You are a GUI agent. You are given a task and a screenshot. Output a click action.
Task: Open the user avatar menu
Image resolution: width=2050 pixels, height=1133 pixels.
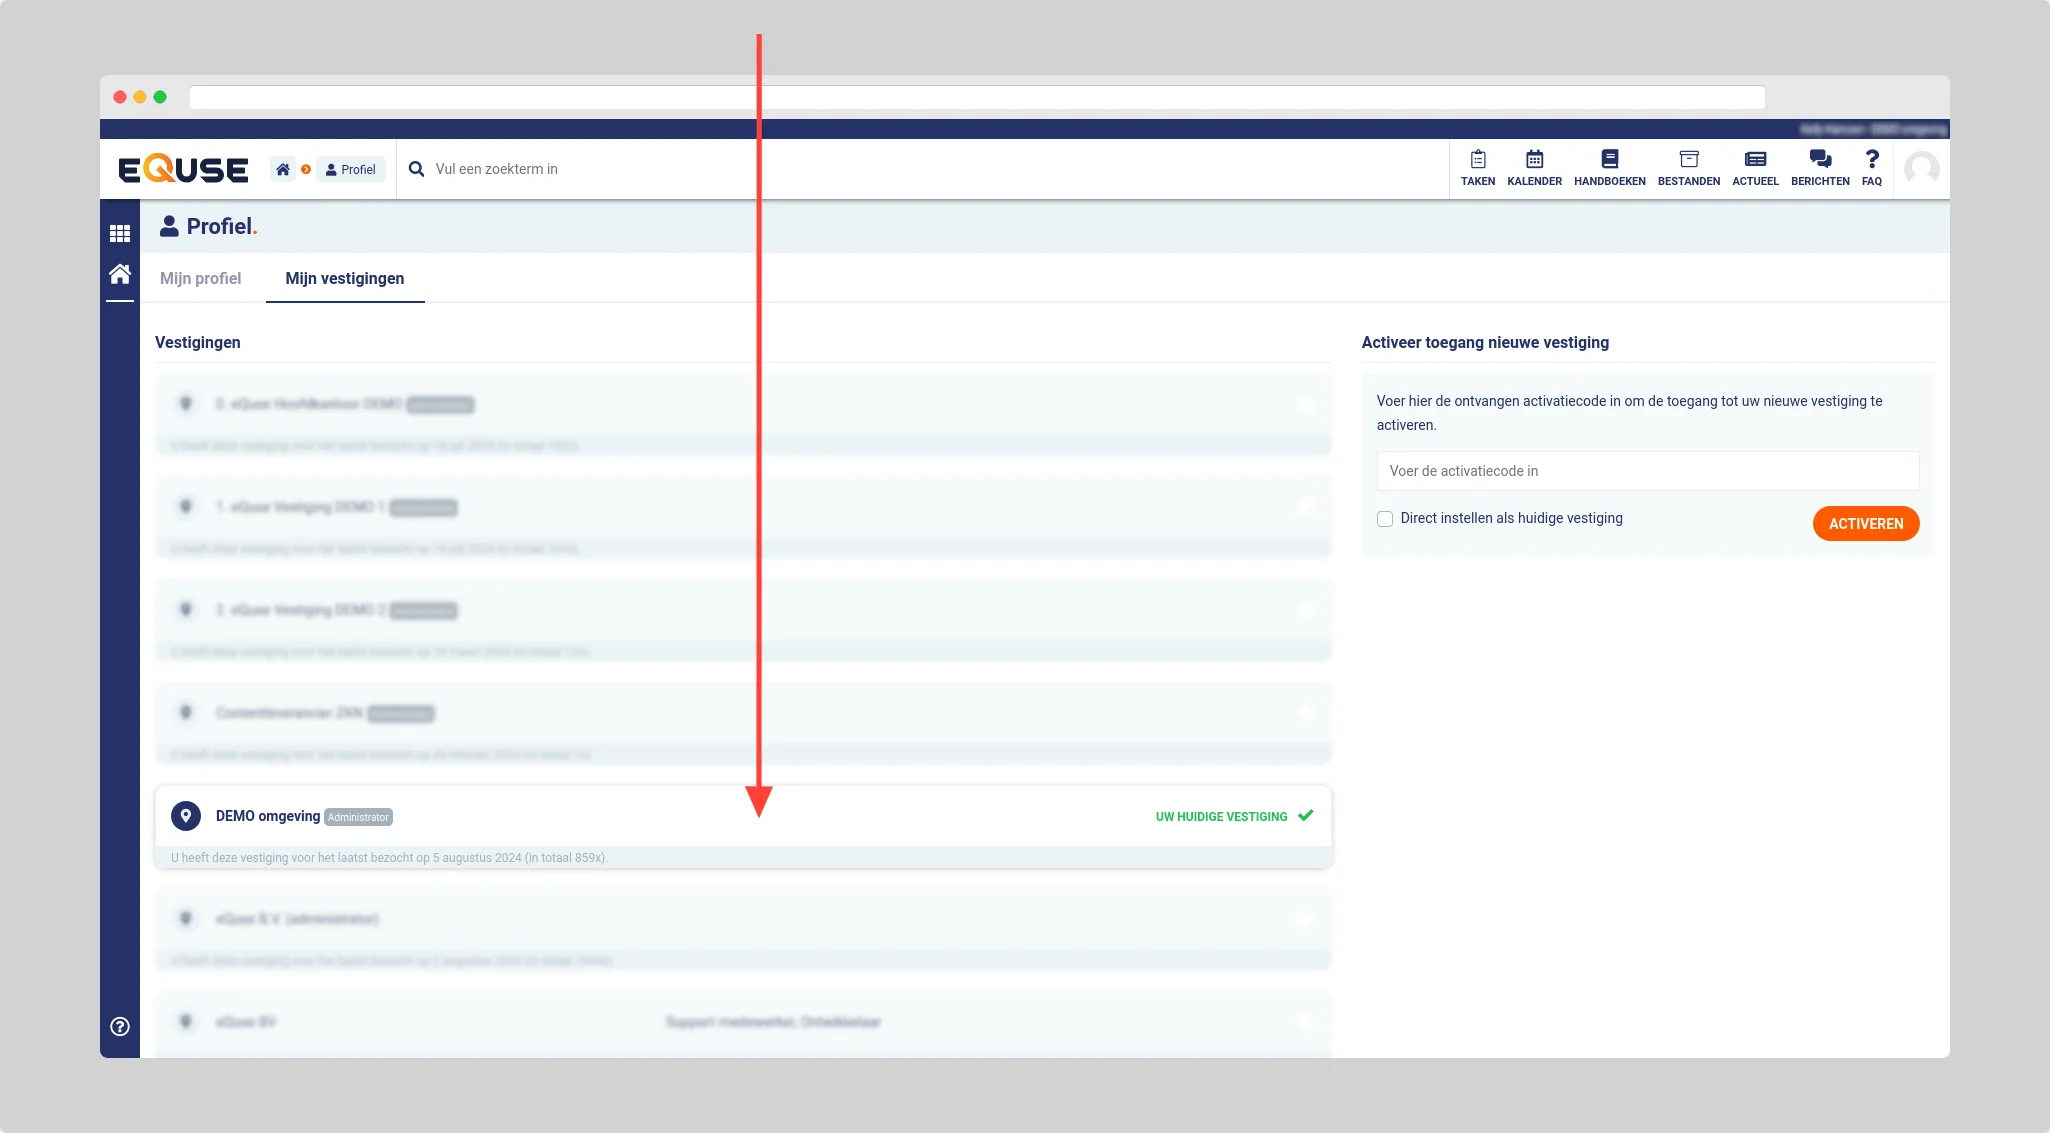(x=1921, y=169)
